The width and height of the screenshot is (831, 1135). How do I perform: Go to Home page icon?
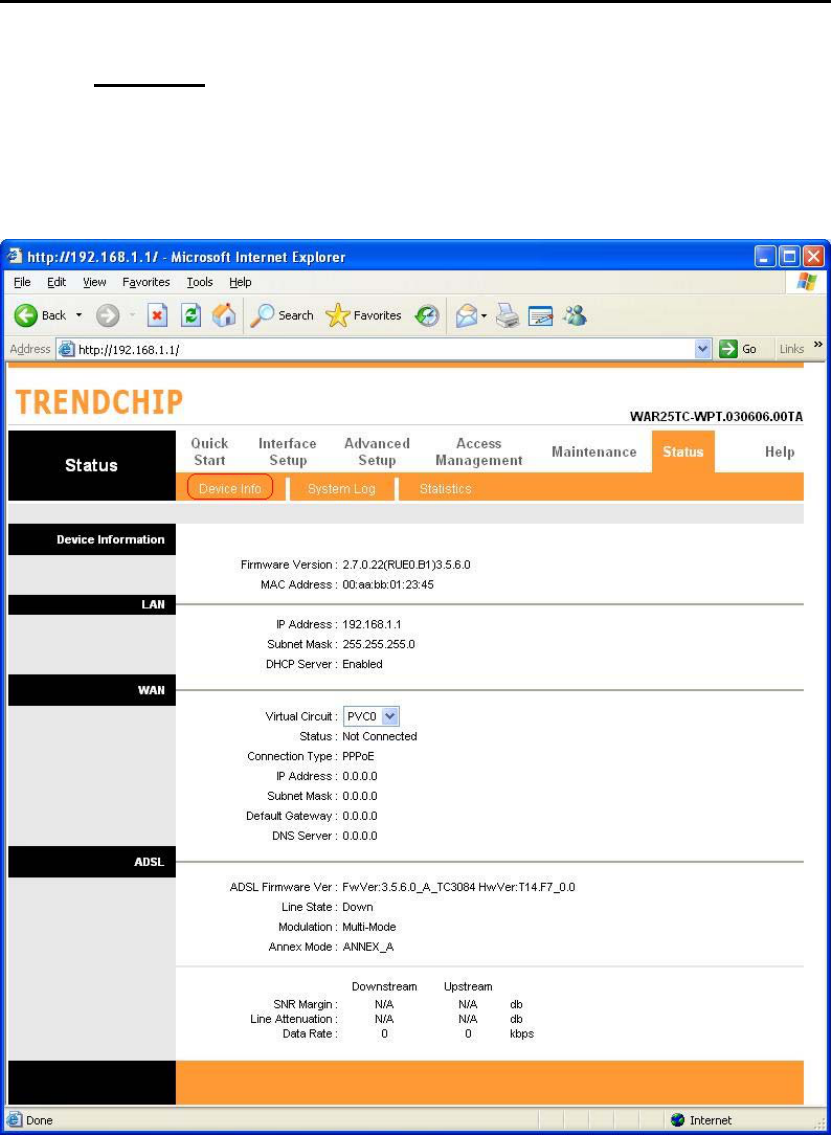(x=223, y=316)
